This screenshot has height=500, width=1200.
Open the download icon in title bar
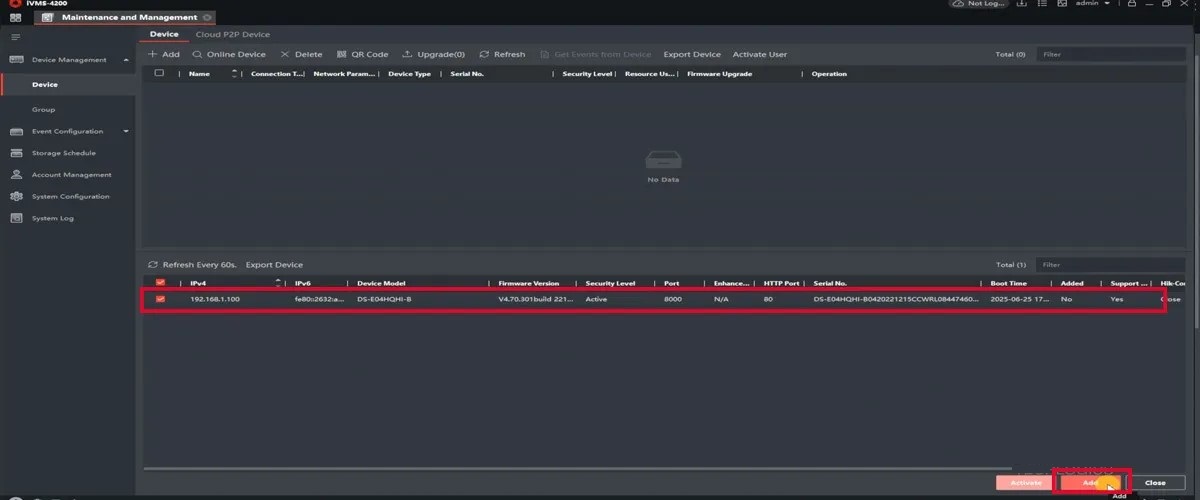[x=1021, y=4]
